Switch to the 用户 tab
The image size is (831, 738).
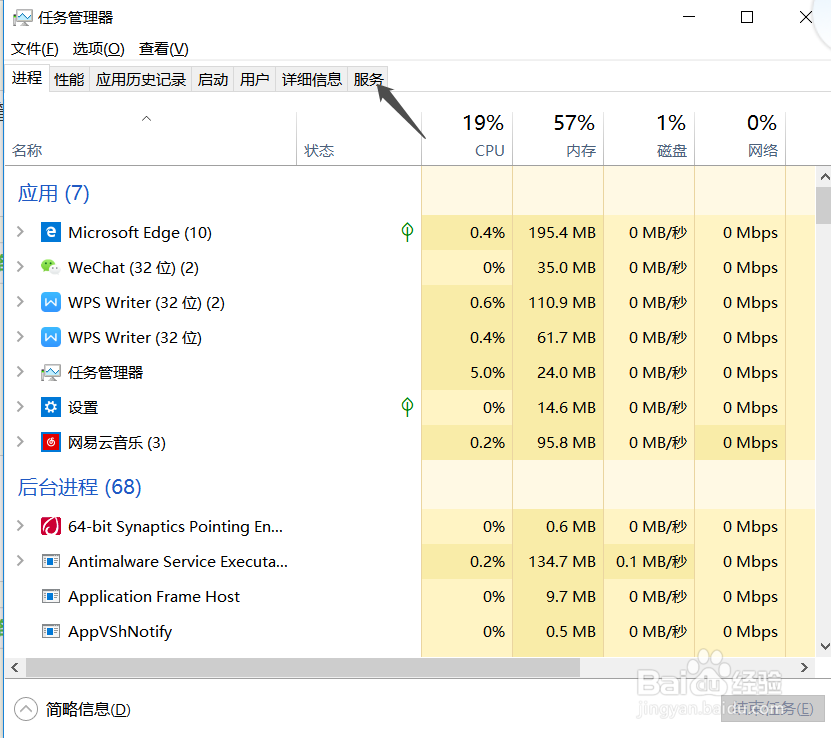[x=254, y=79]
